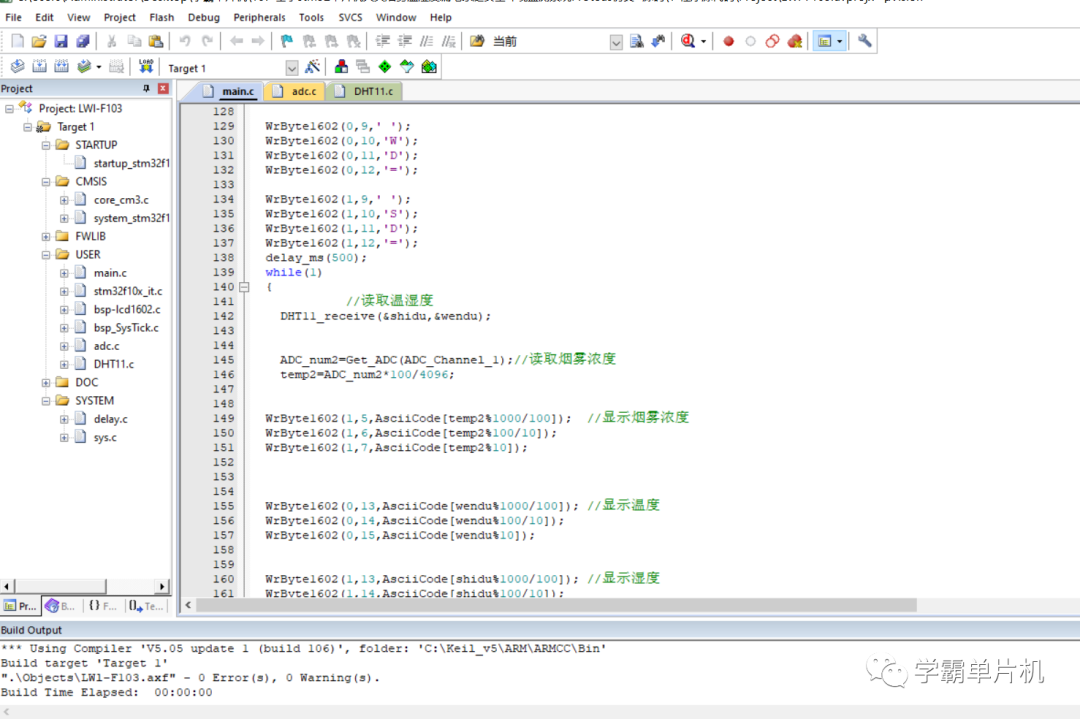Open the Flash menu

[x=162, y=17]
